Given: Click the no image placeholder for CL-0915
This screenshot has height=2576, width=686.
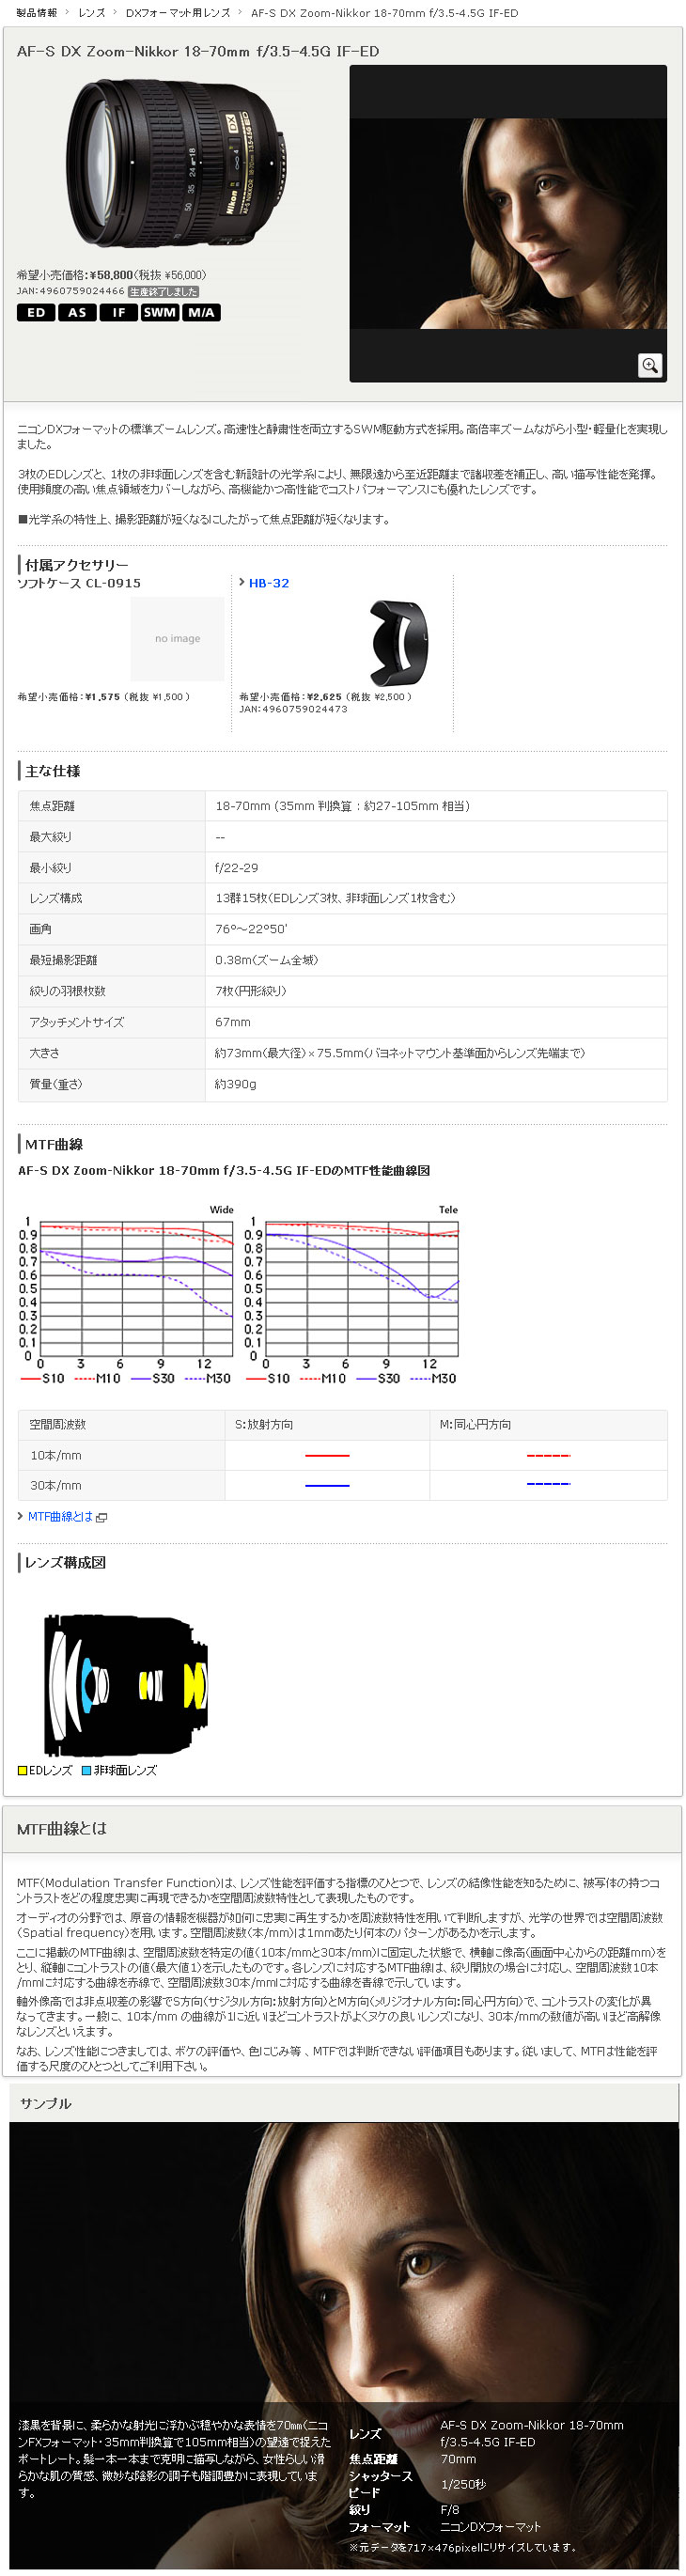Looking at the screenshot, I should click(x=177, y=638).
